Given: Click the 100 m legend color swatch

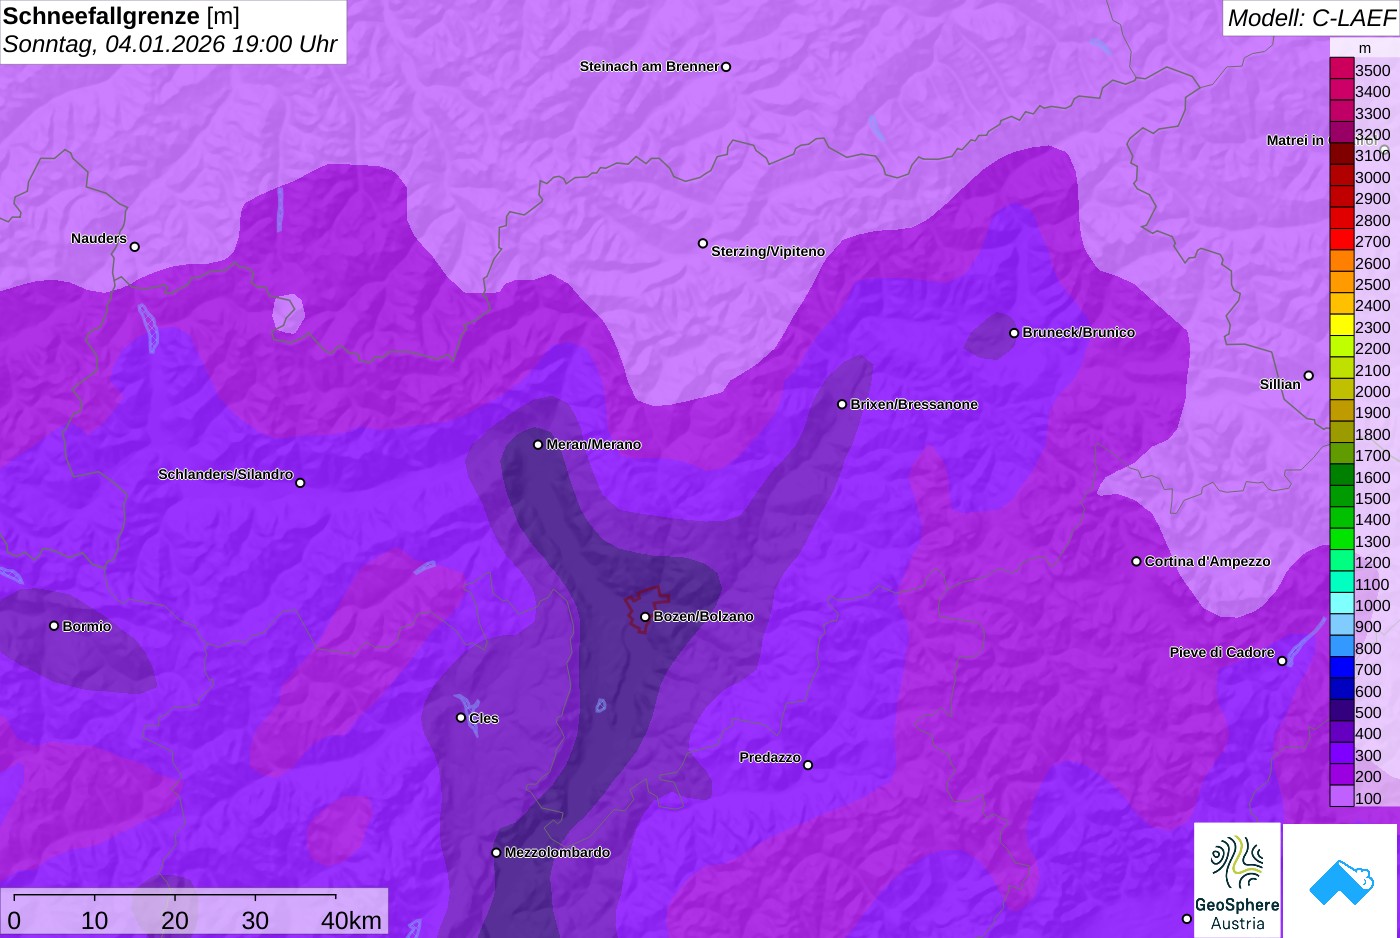Looking at the screenshot, I should [x=1342, y=797].
